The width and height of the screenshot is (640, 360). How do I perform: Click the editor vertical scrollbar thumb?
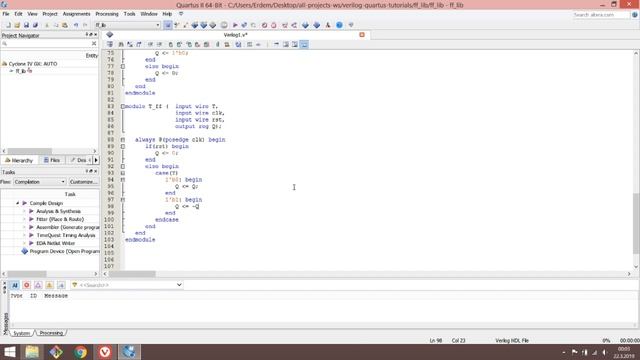[x=636, y=224]
